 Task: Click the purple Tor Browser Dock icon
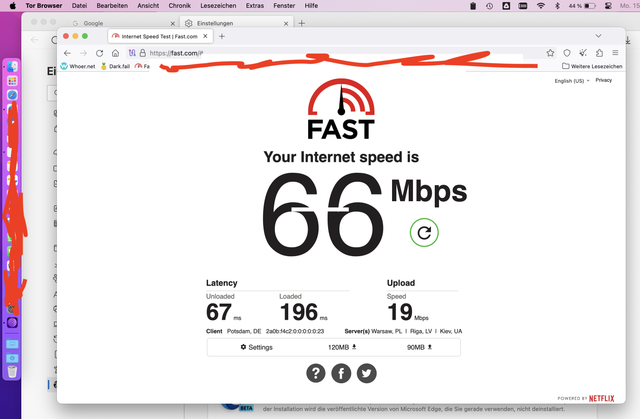point(12,323)
